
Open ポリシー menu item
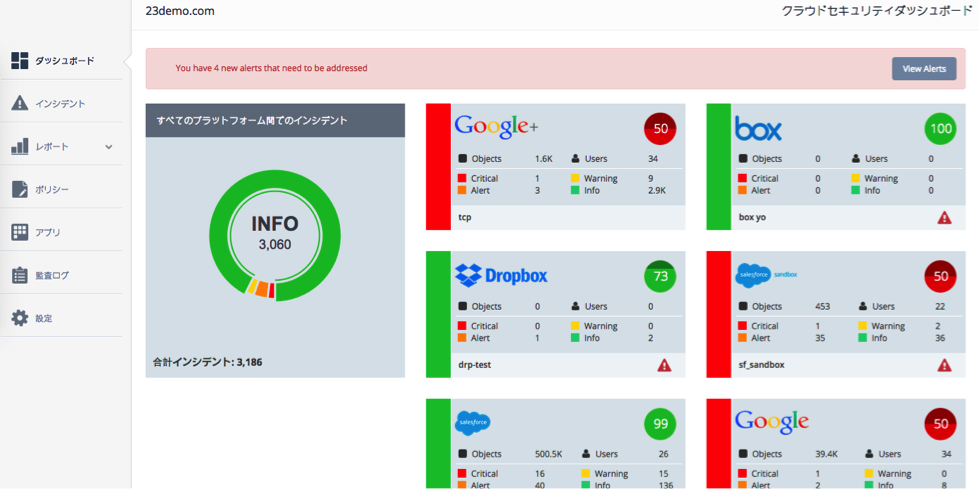tap(61, 189)
